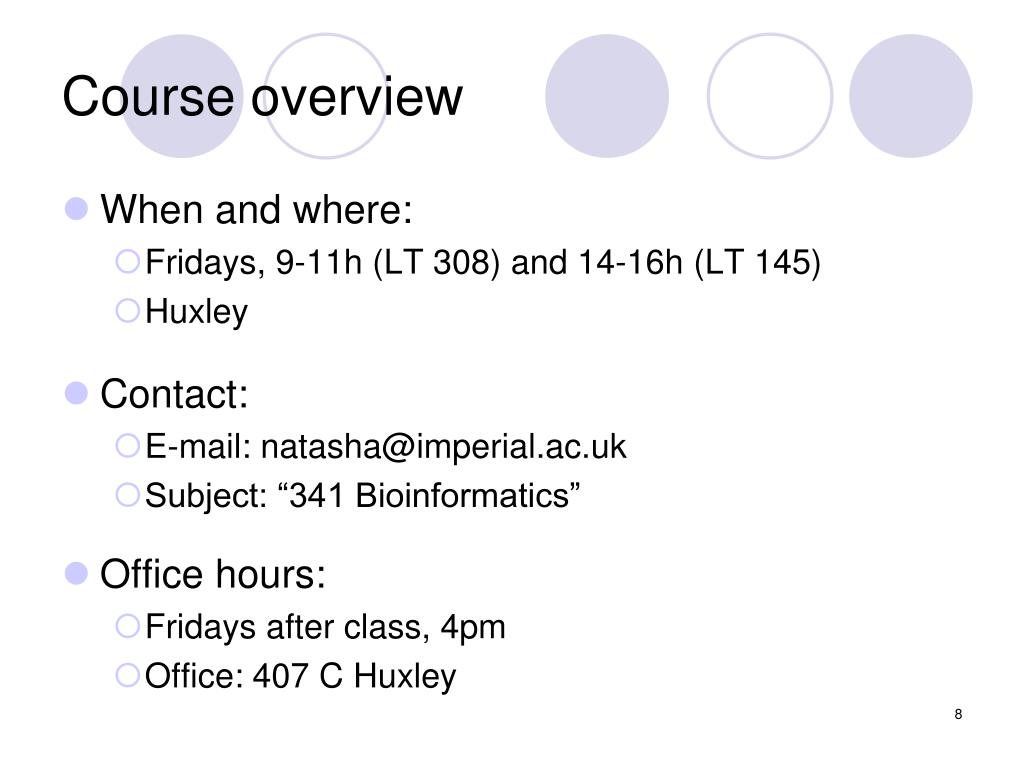Click the rightmost filled lavender circle
This screenshot has width=1024, height=768.
[910, 96]
